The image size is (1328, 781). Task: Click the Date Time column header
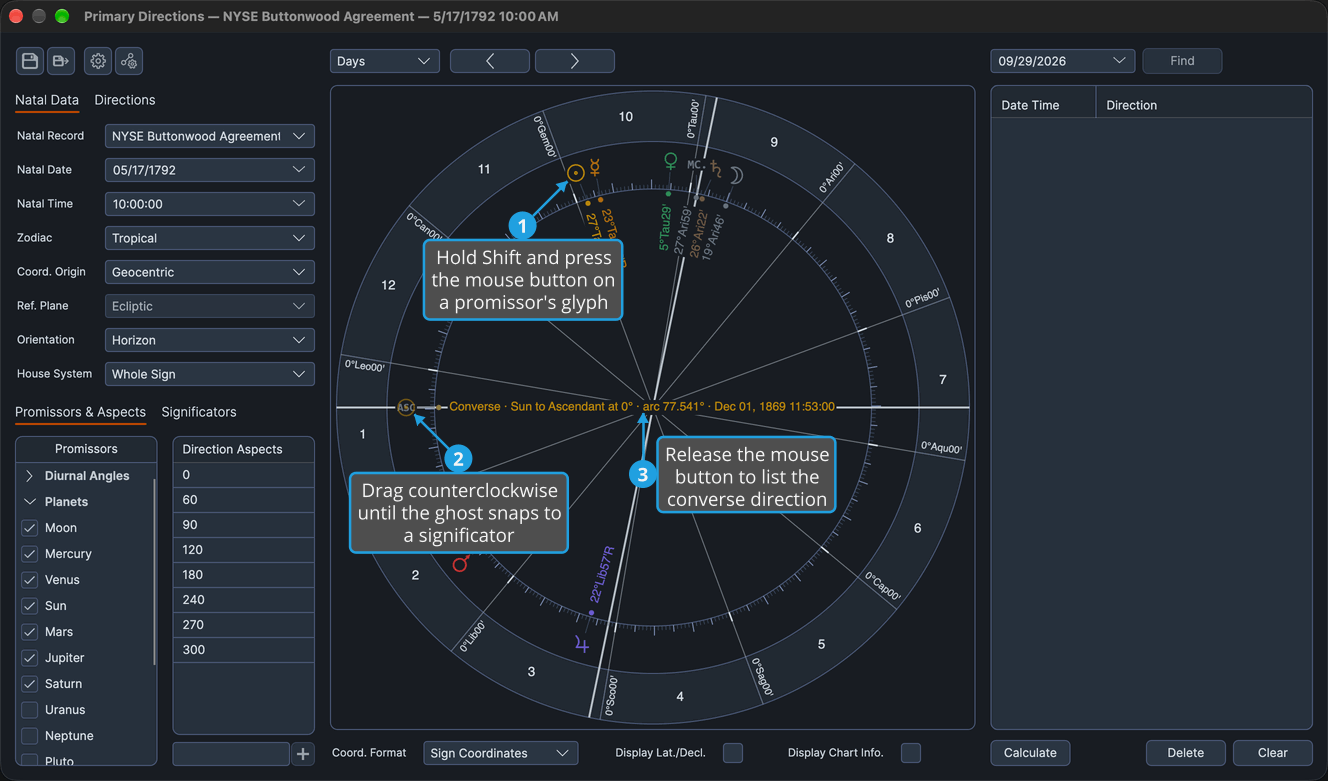pyautogui.click(x=1044, y=105)
